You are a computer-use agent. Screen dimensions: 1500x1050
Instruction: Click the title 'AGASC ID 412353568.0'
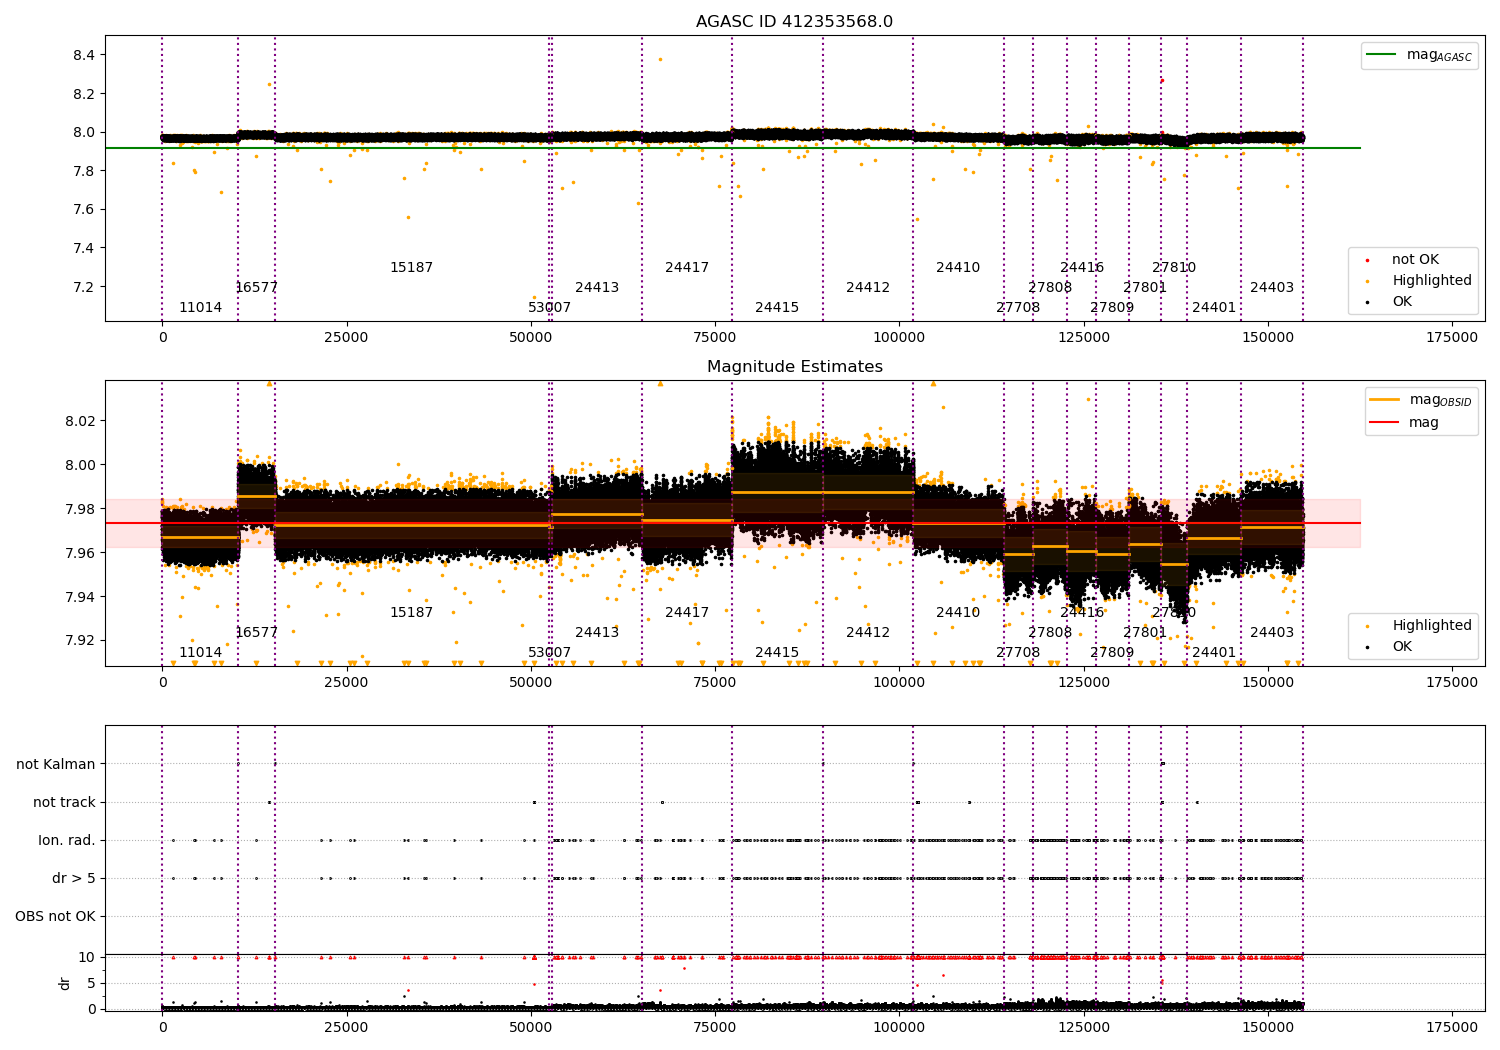point(795,22)
